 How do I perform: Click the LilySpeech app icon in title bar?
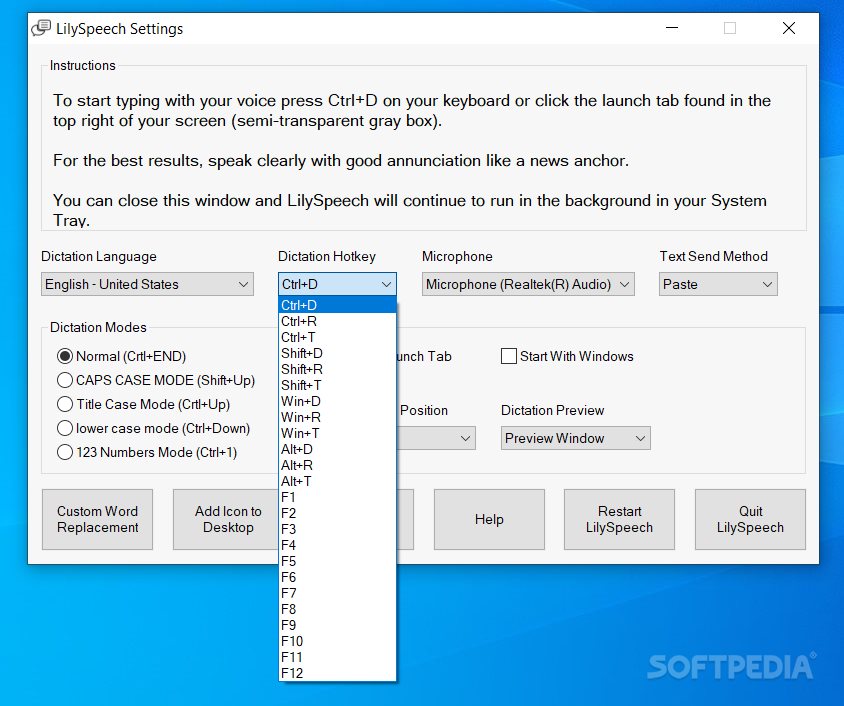click(x=41, y=28)
